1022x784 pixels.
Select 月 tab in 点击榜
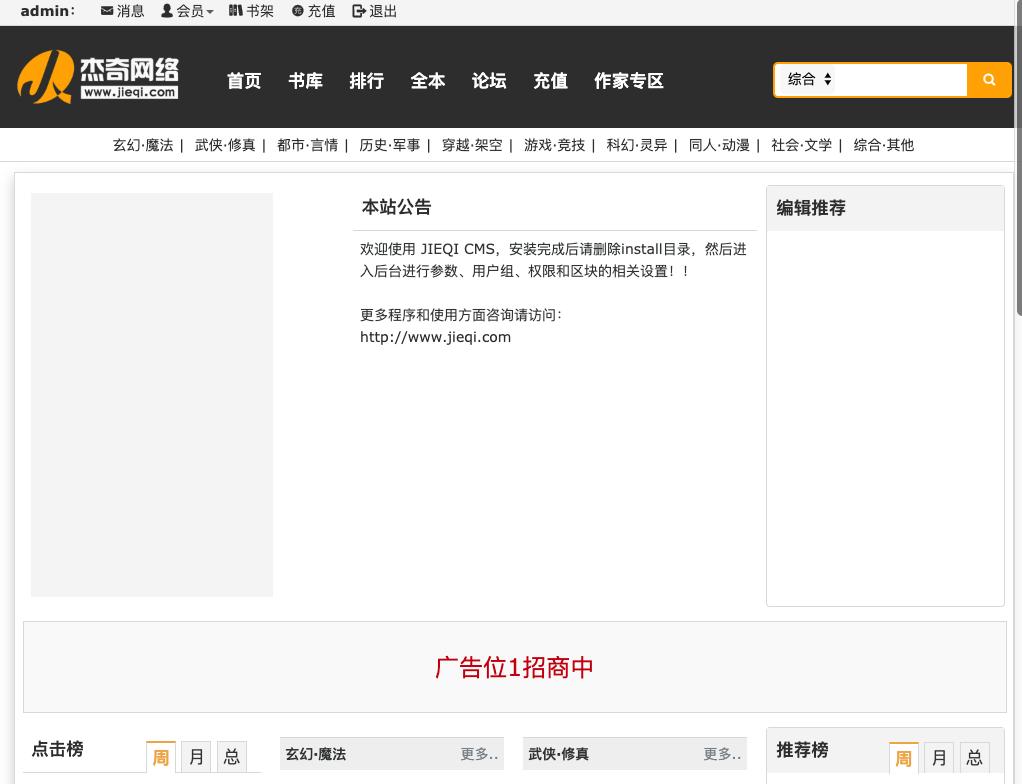(x=196, y=757)
